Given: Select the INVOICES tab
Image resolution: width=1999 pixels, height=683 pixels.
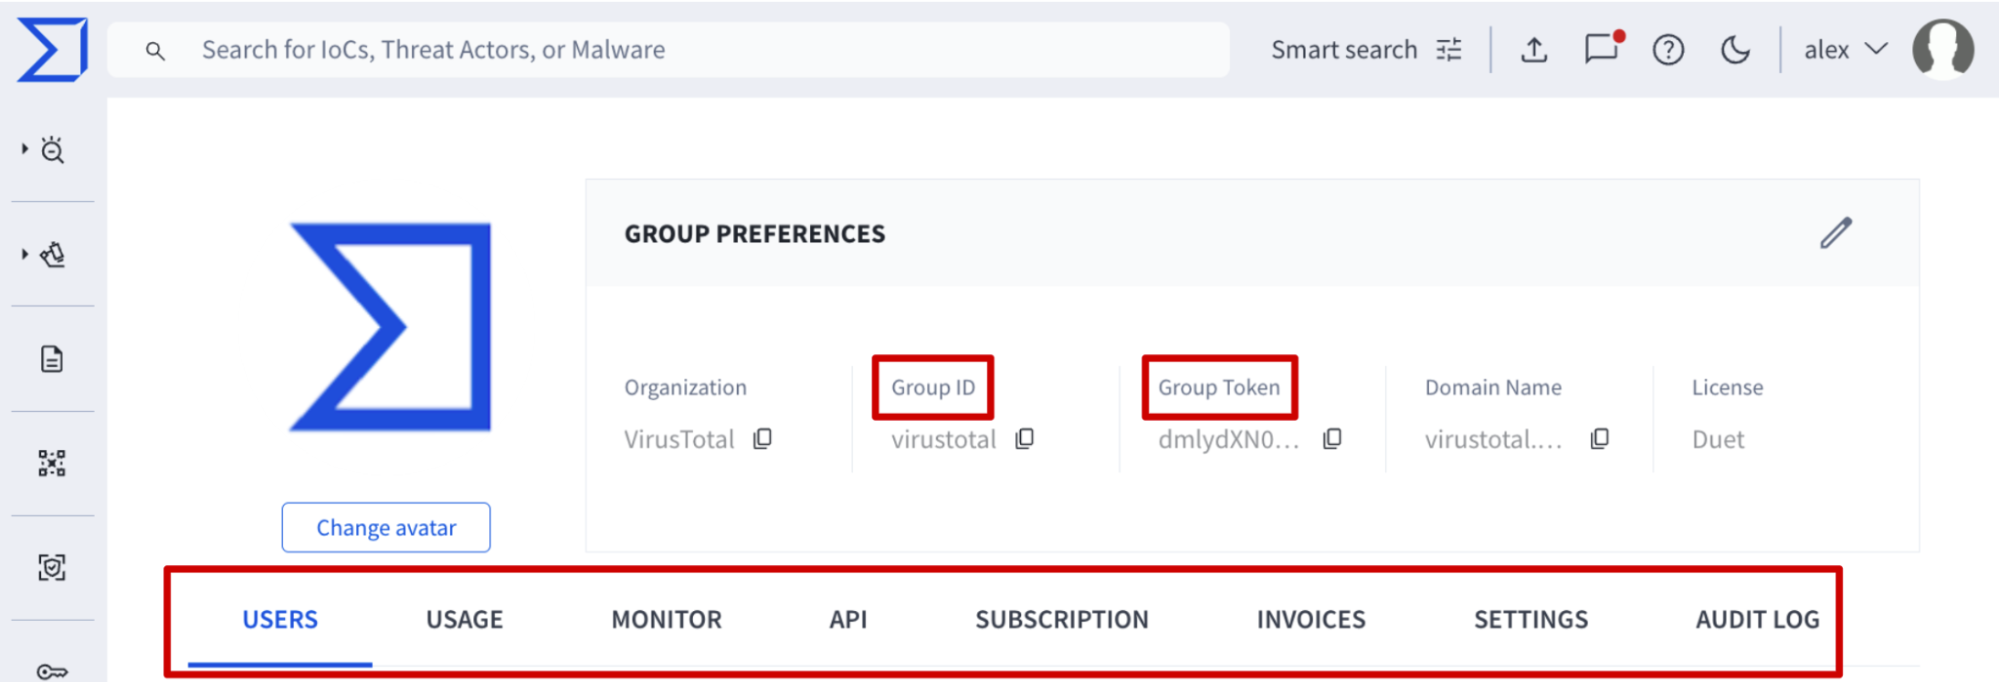Looking at the screenshot, I should point(1311,620).
